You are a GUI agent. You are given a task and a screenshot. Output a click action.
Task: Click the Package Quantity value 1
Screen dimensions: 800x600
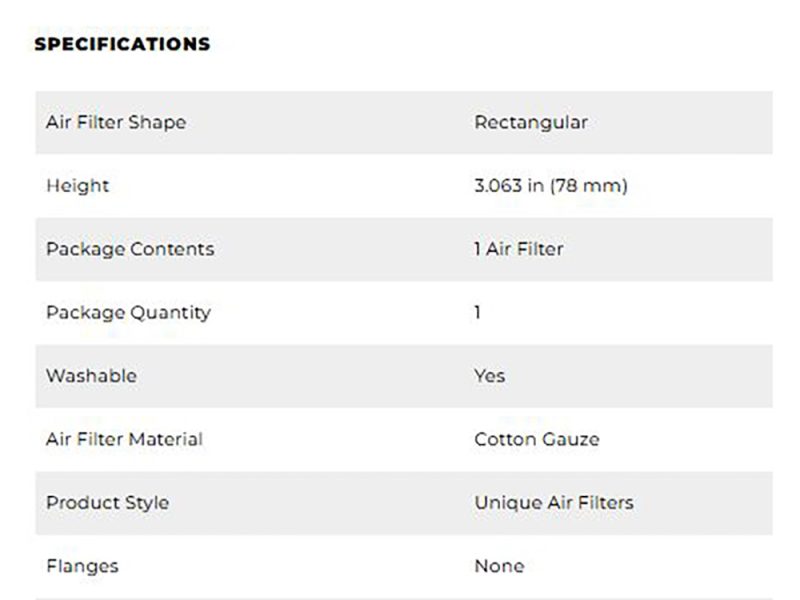tap(478, 312)
